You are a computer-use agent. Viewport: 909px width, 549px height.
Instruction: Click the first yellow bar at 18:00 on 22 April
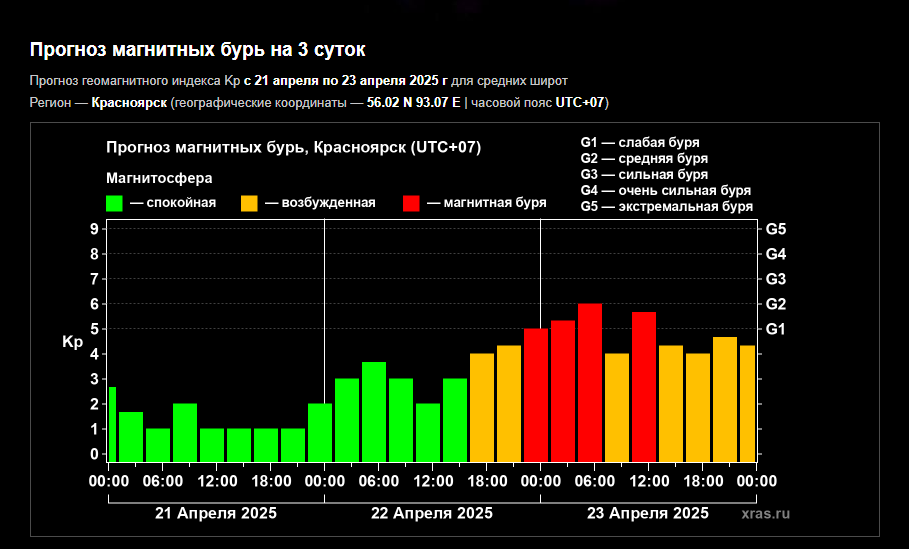click(482, 408)
